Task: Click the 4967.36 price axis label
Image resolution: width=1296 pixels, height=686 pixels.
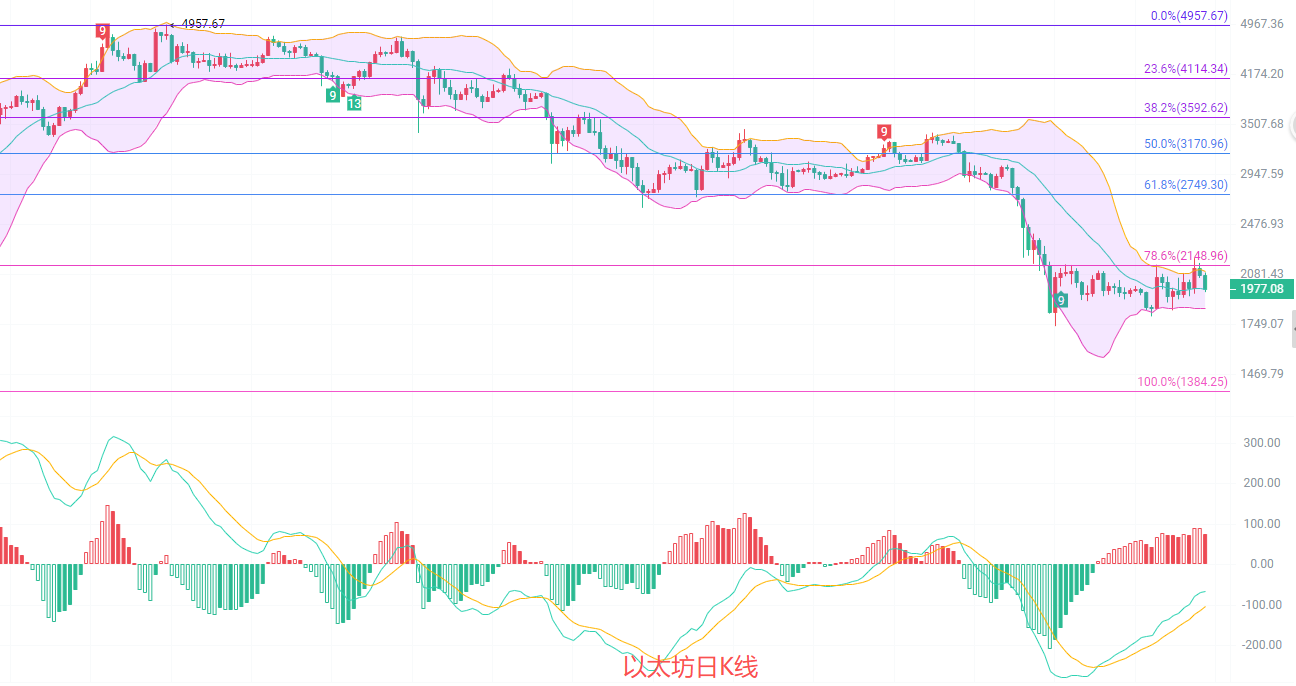Action: tap(1261, 23)
